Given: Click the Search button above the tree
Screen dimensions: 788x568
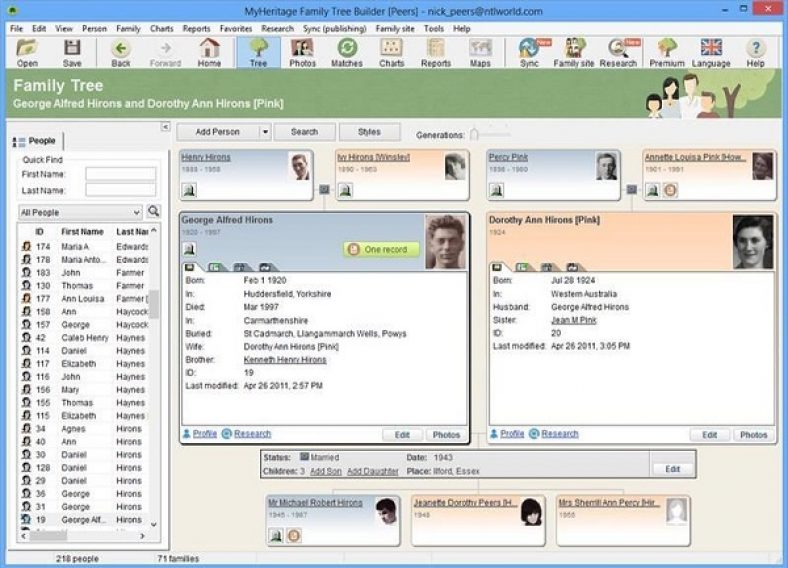Looking at the screenshot, I should [304, 132].
